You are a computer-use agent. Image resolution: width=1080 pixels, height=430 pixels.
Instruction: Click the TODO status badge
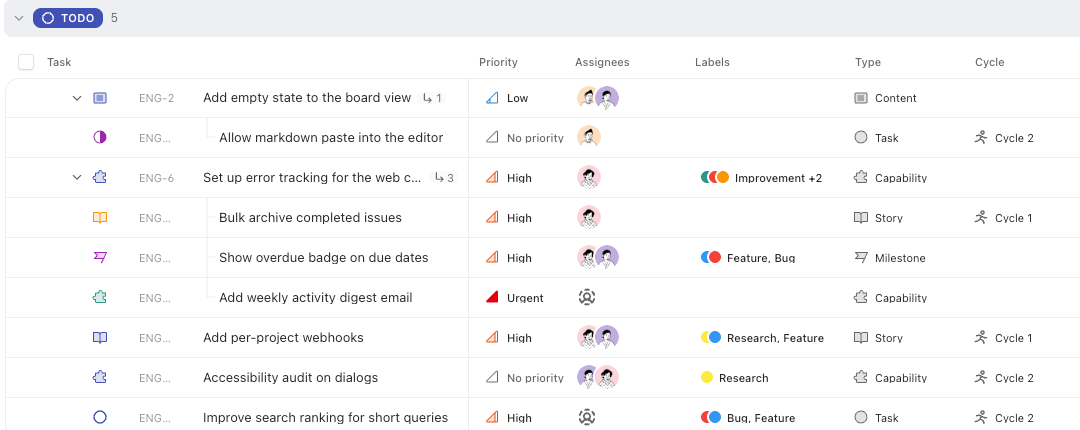point(68,18)
